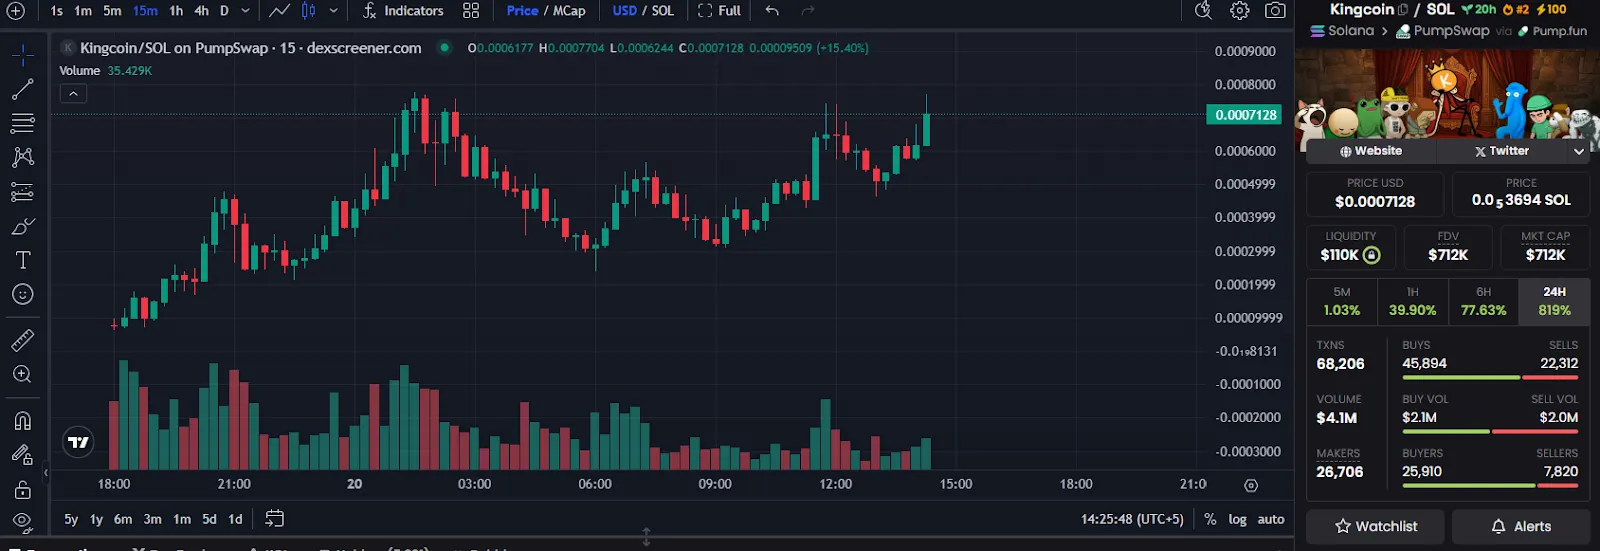The height and width of the screenshot is (551, 1600).
Task: Add Kingcoin to Watchlist
Action: (x=1376, y=526)
